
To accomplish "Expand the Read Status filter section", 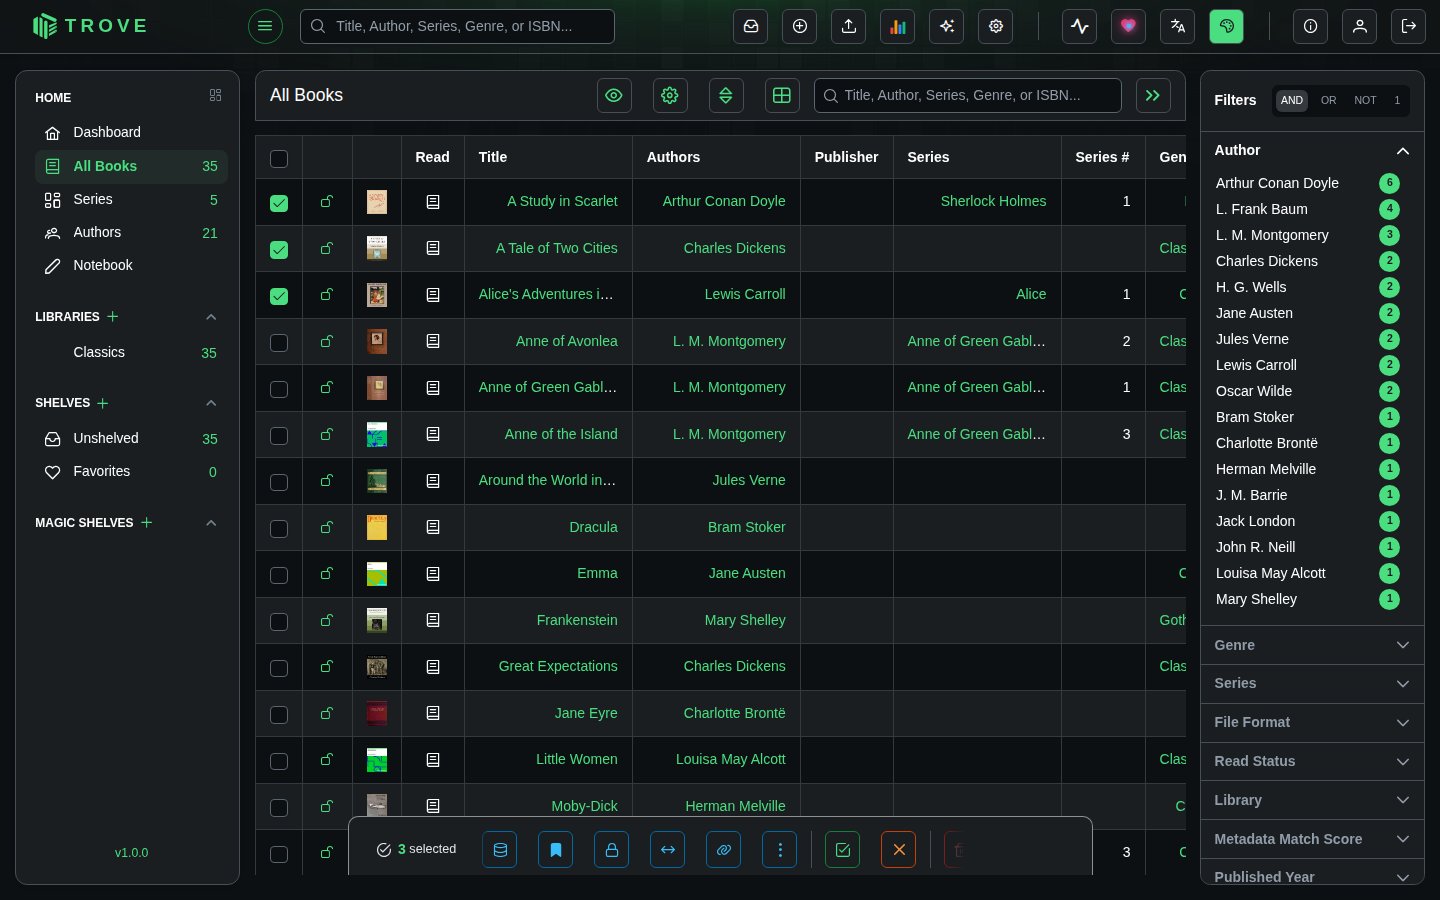I will [x=1312, y=761].
